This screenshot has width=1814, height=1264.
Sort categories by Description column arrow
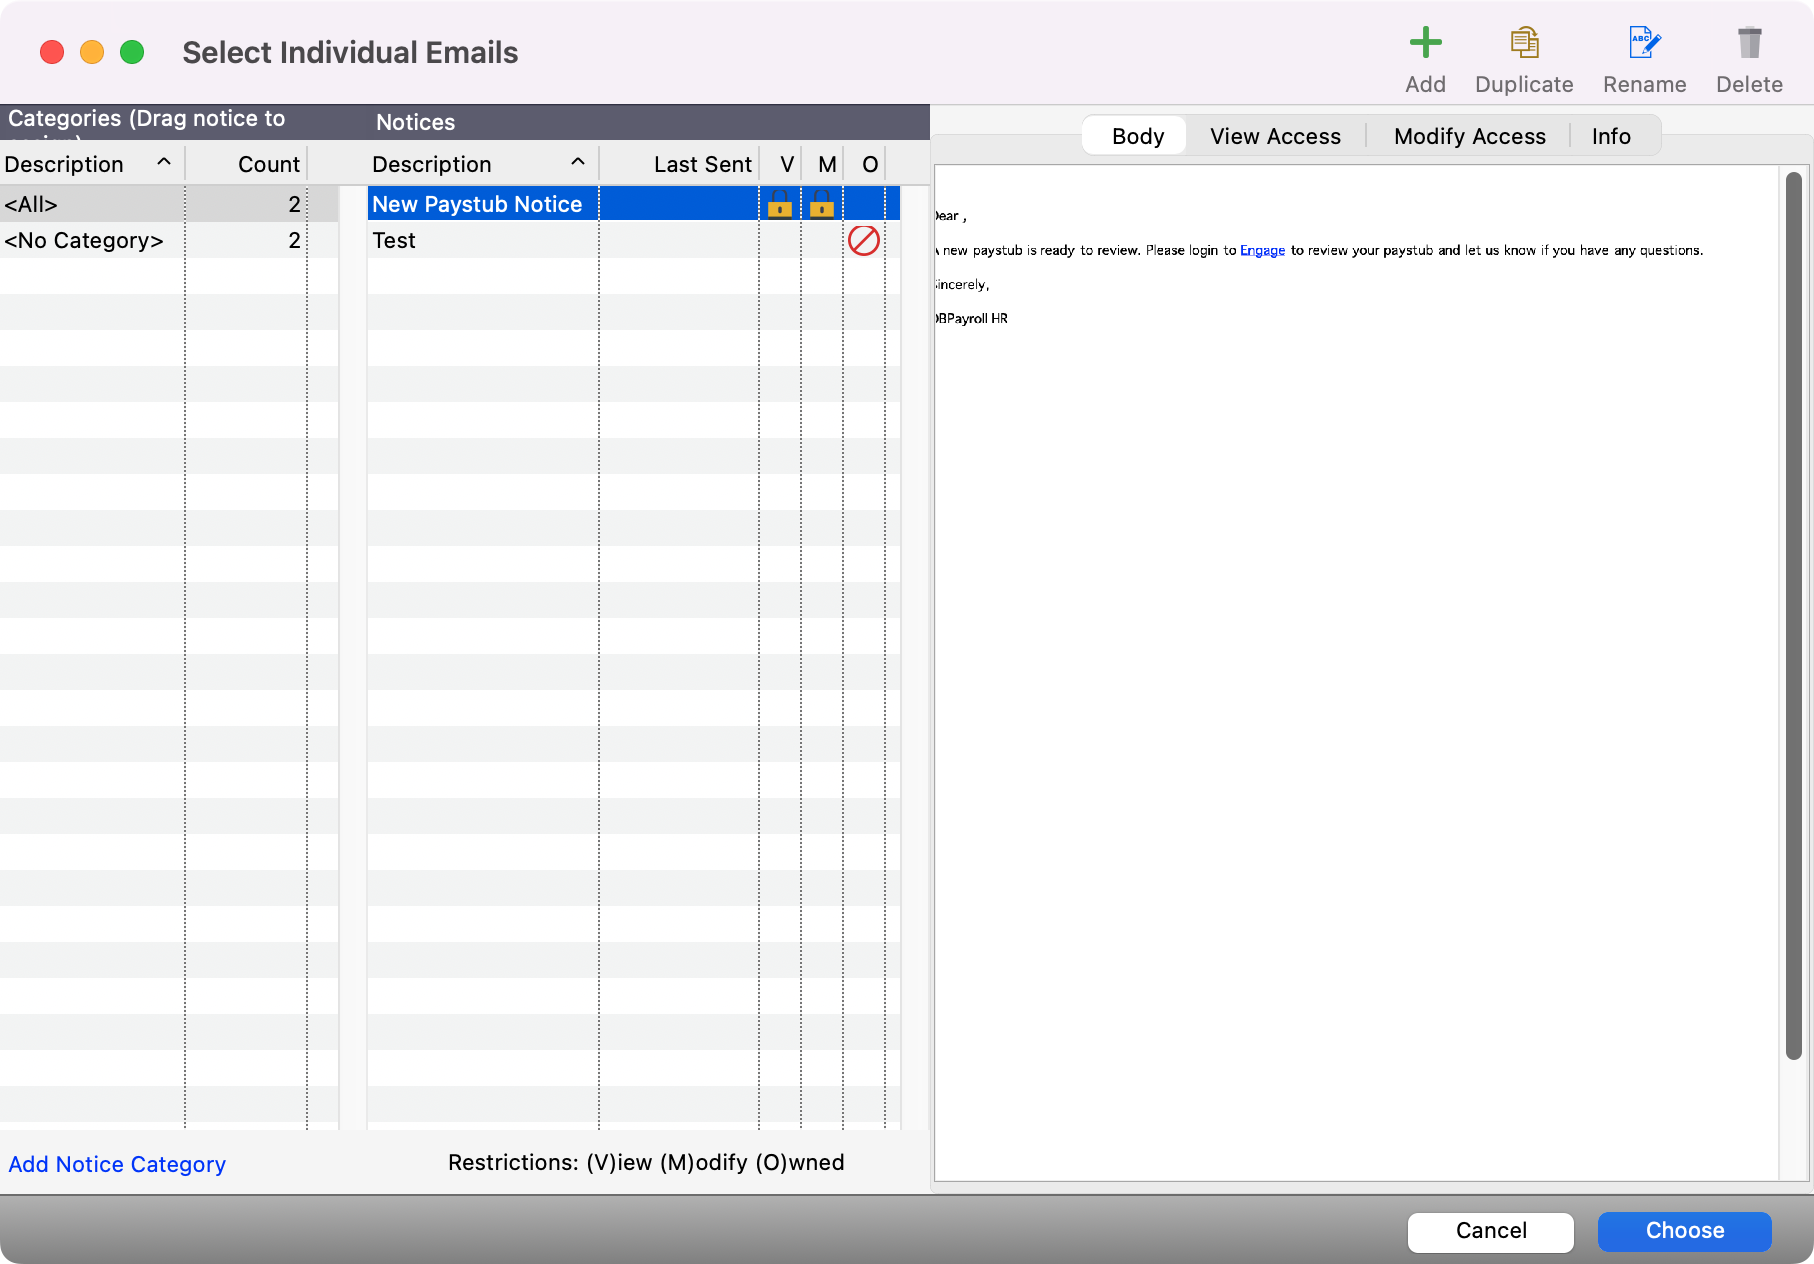[164, 163]
